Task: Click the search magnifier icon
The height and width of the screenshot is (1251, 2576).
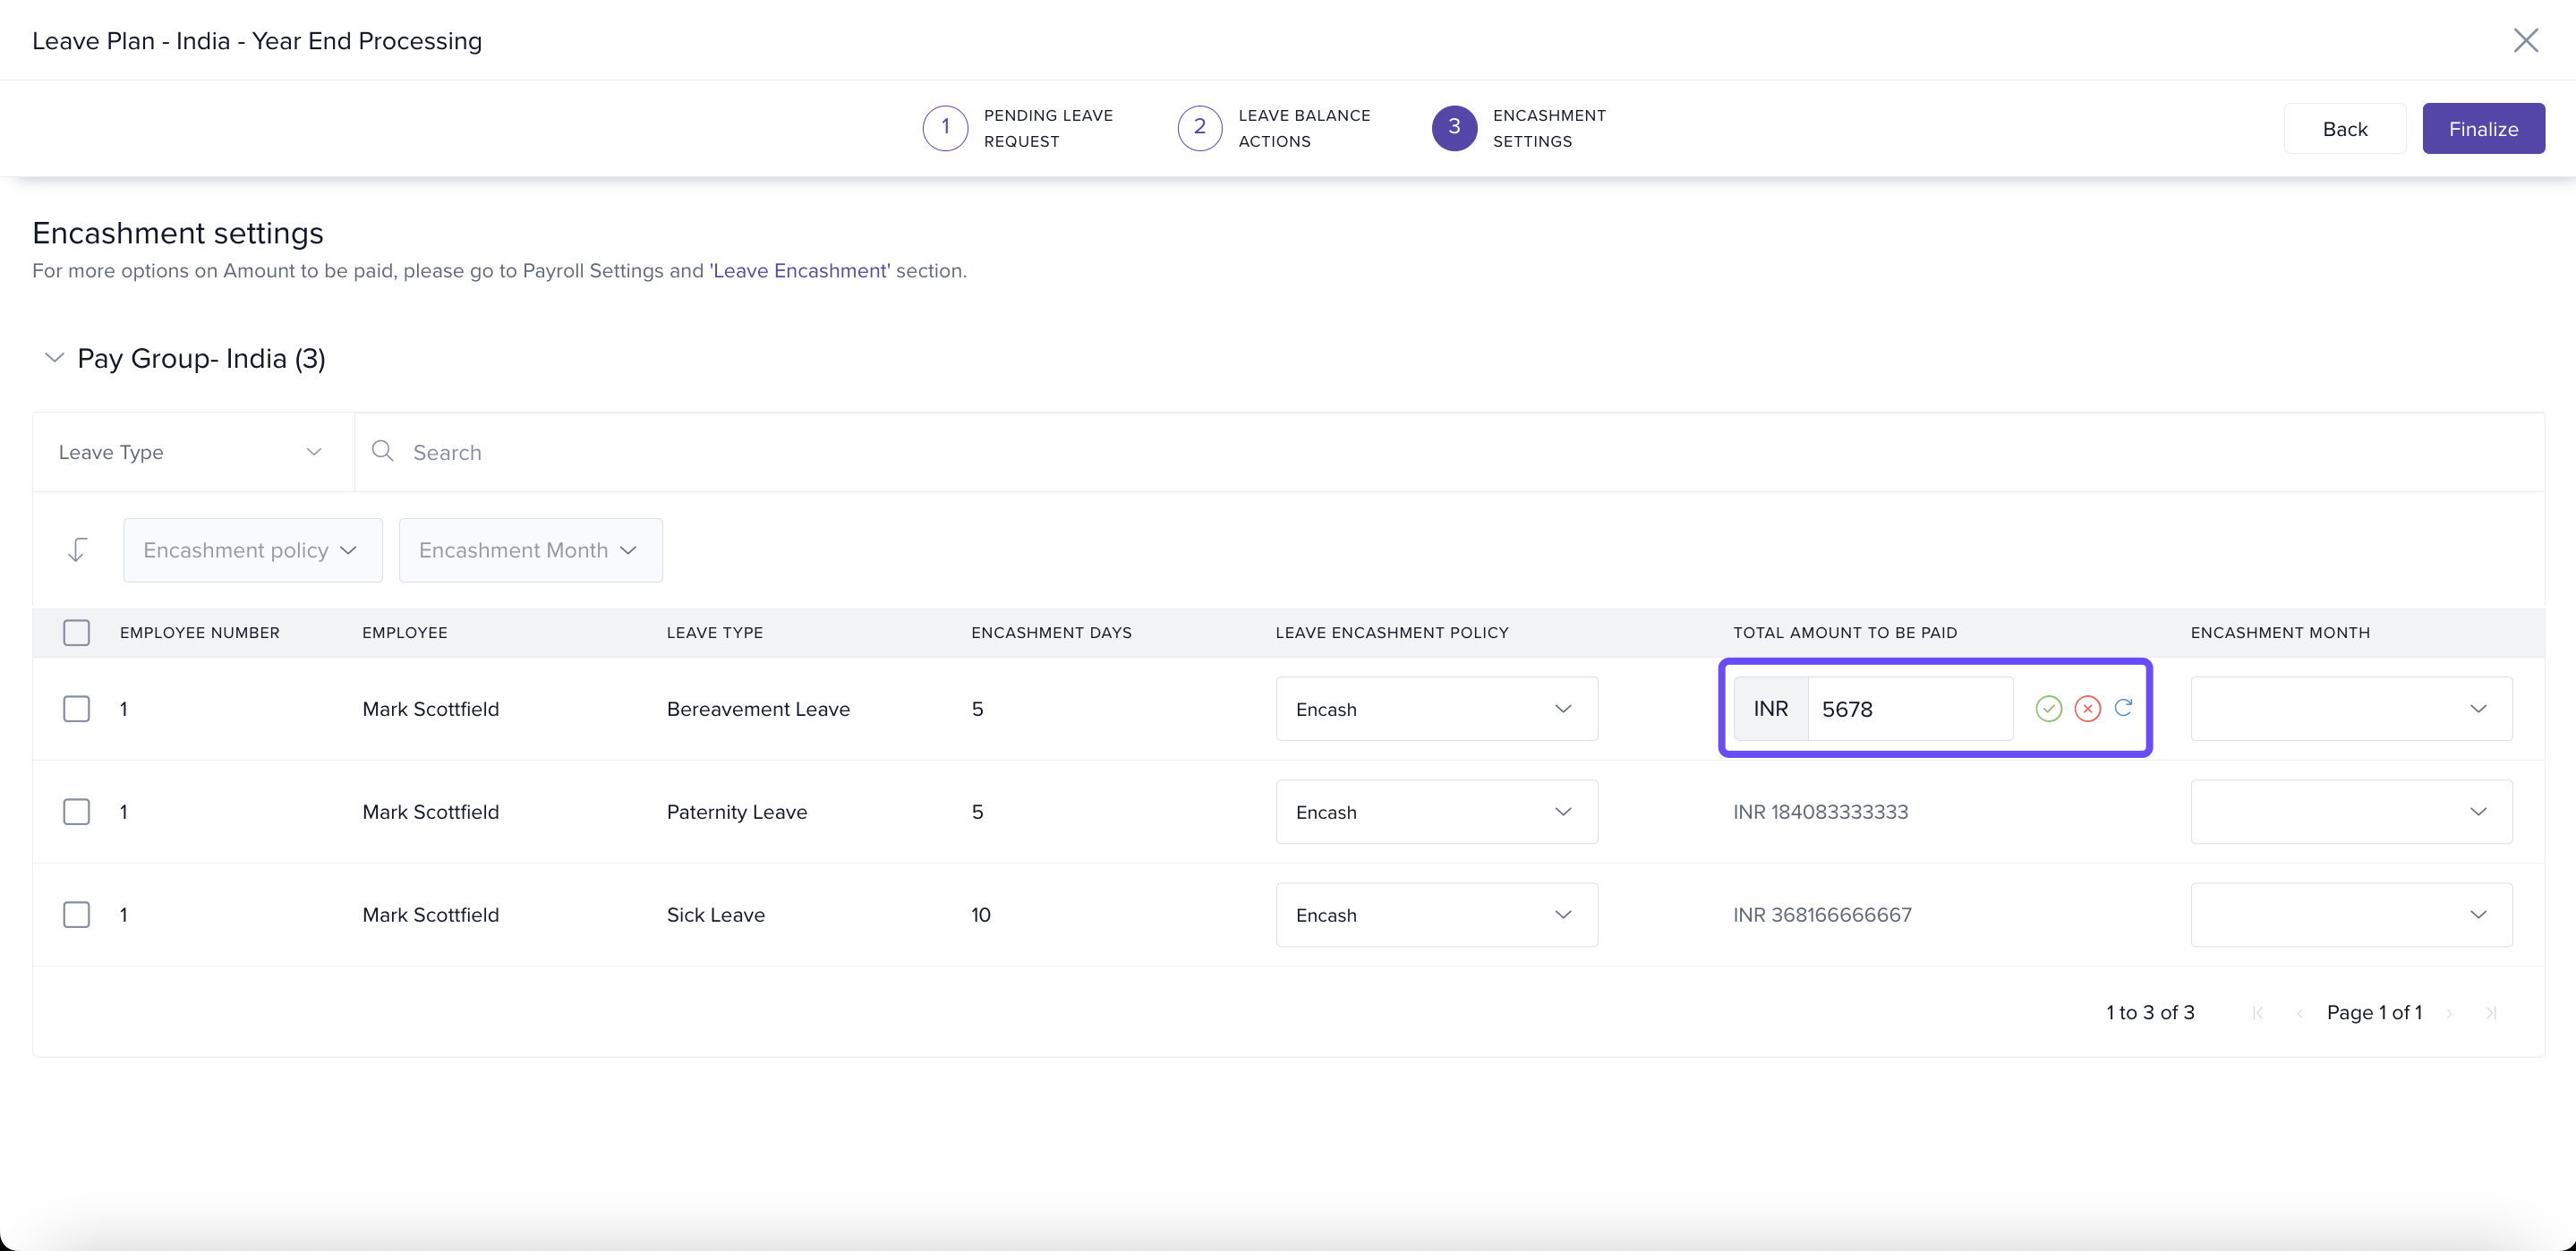Action: 382,451
